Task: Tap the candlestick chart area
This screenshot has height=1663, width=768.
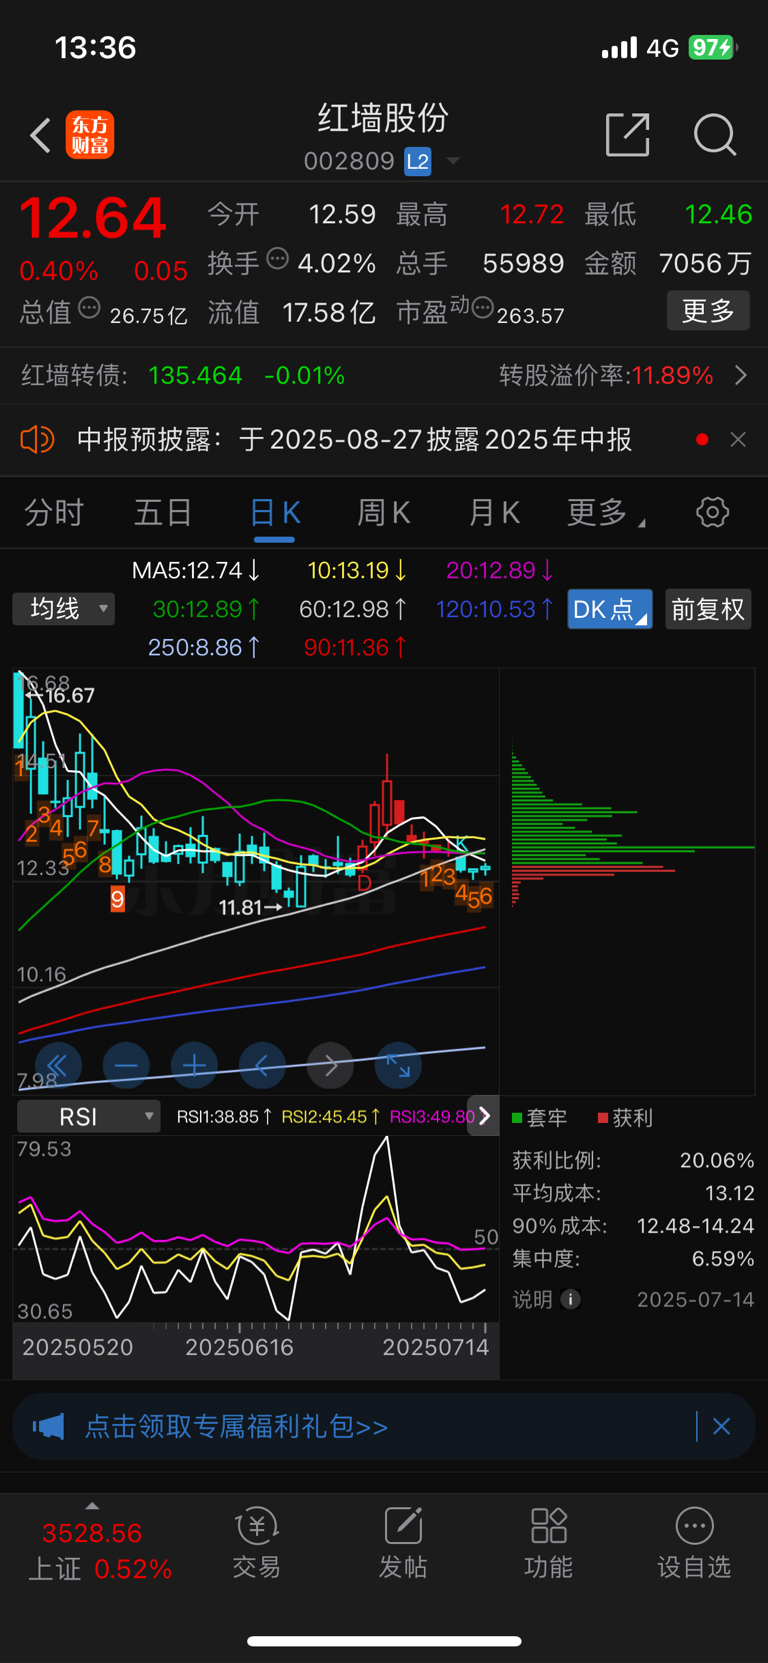Action: coord(256,880)
